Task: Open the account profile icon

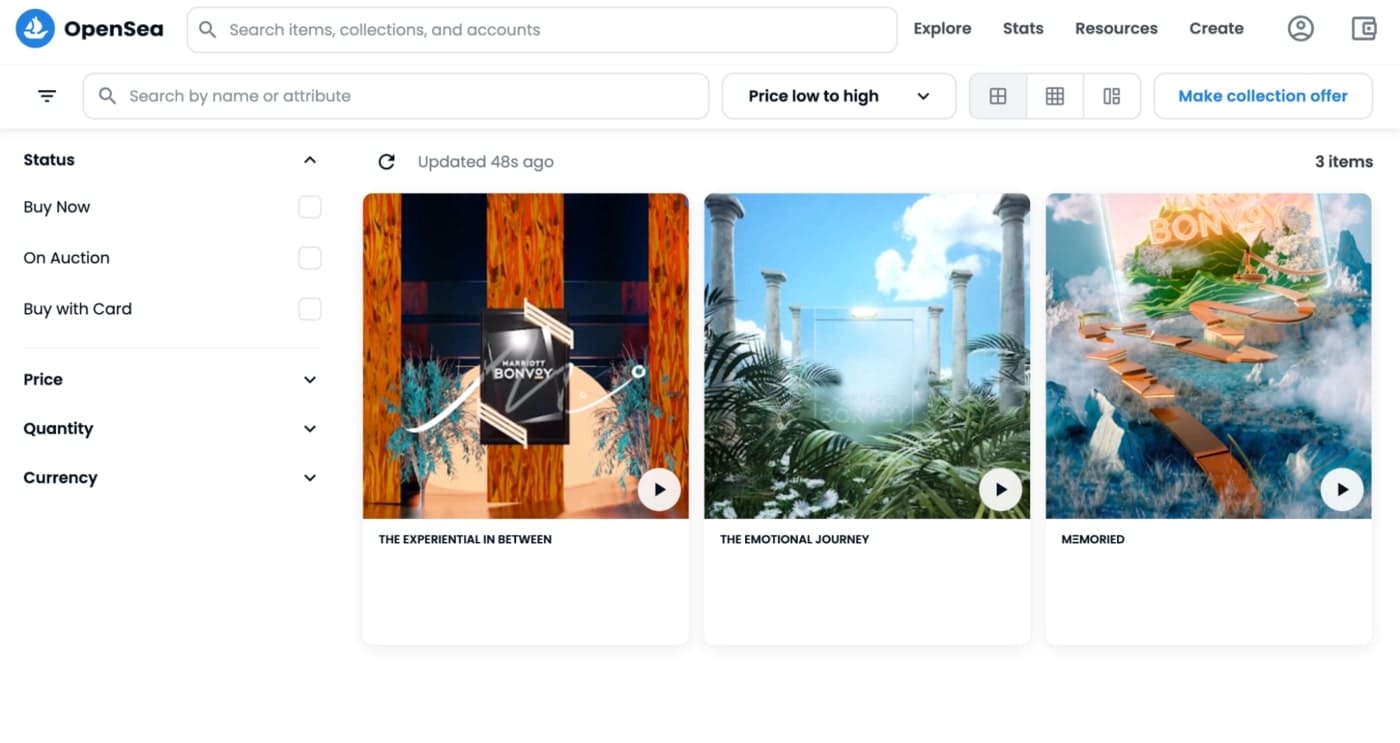Action: click(1300, 29)
